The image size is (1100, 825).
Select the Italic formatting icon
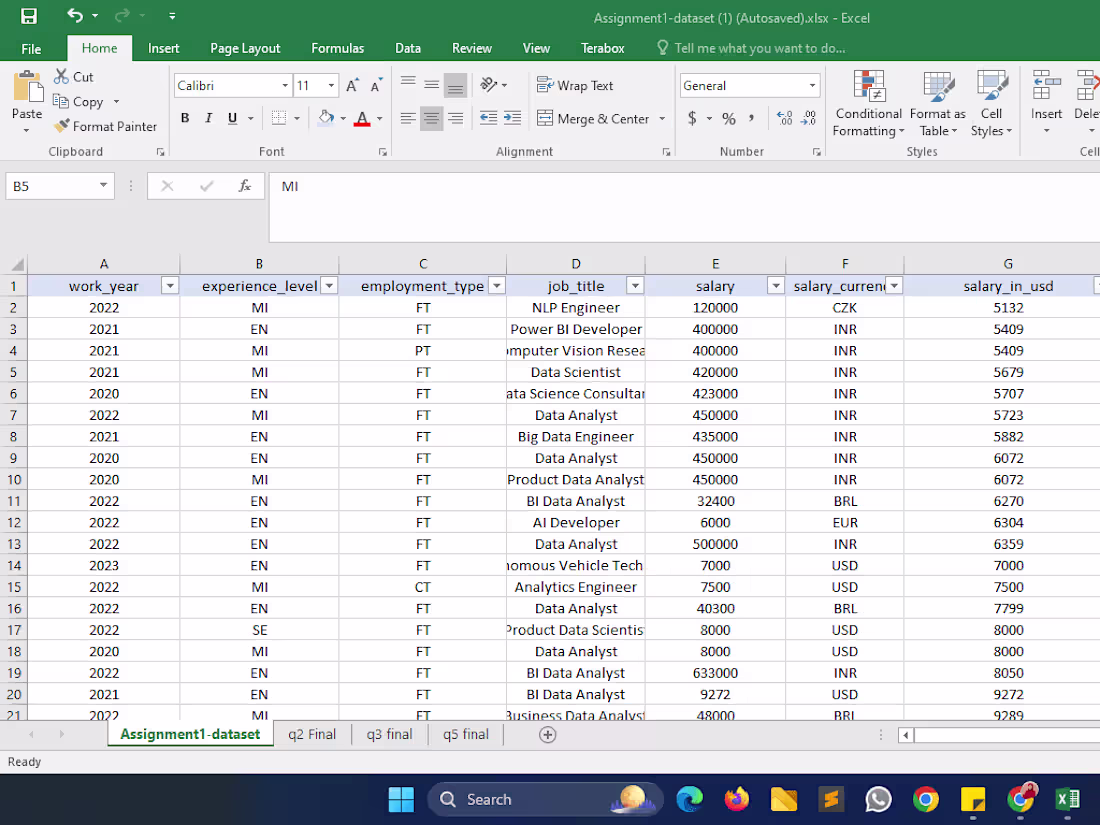click(x=208, y=117)
